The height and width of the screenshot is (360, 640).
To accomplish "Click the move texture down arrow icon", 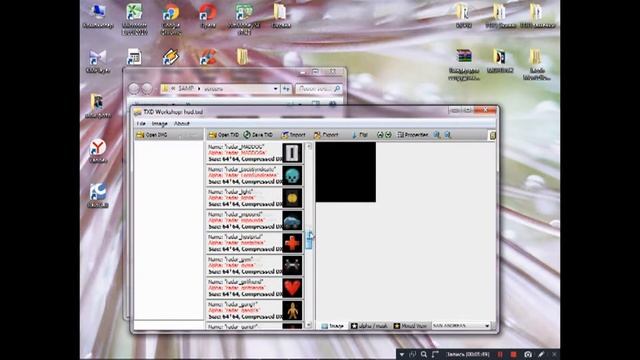I will coord(388,135).
